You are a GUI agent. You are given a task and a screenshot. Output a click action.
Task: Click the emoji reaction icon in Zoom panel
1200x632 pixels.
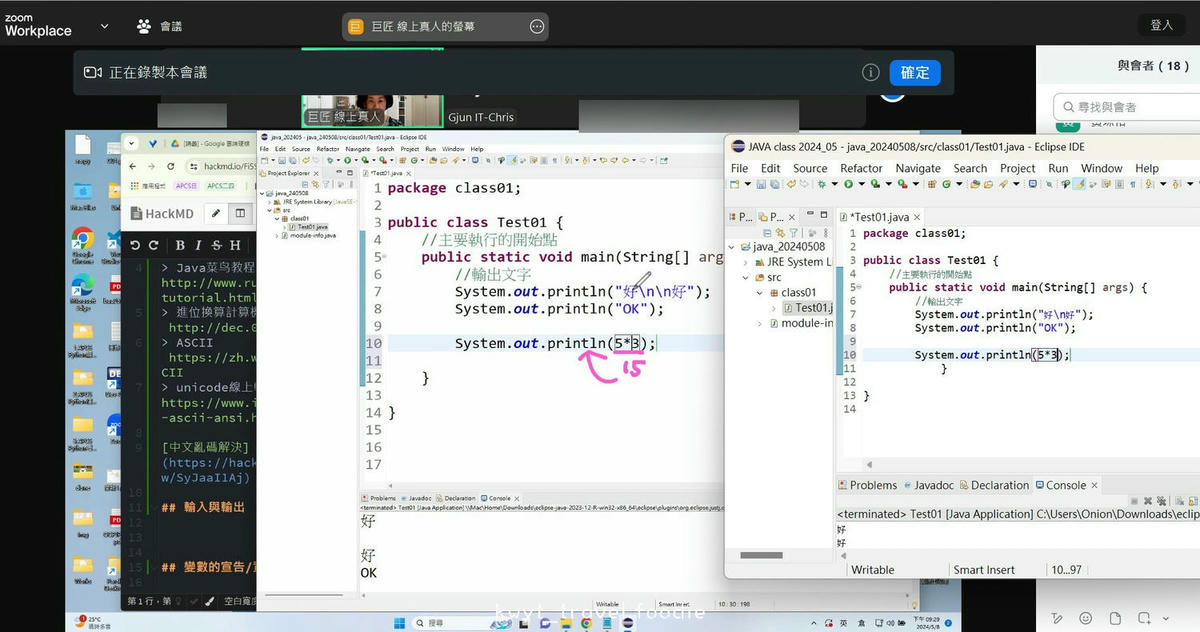(x=1085, y=618)
